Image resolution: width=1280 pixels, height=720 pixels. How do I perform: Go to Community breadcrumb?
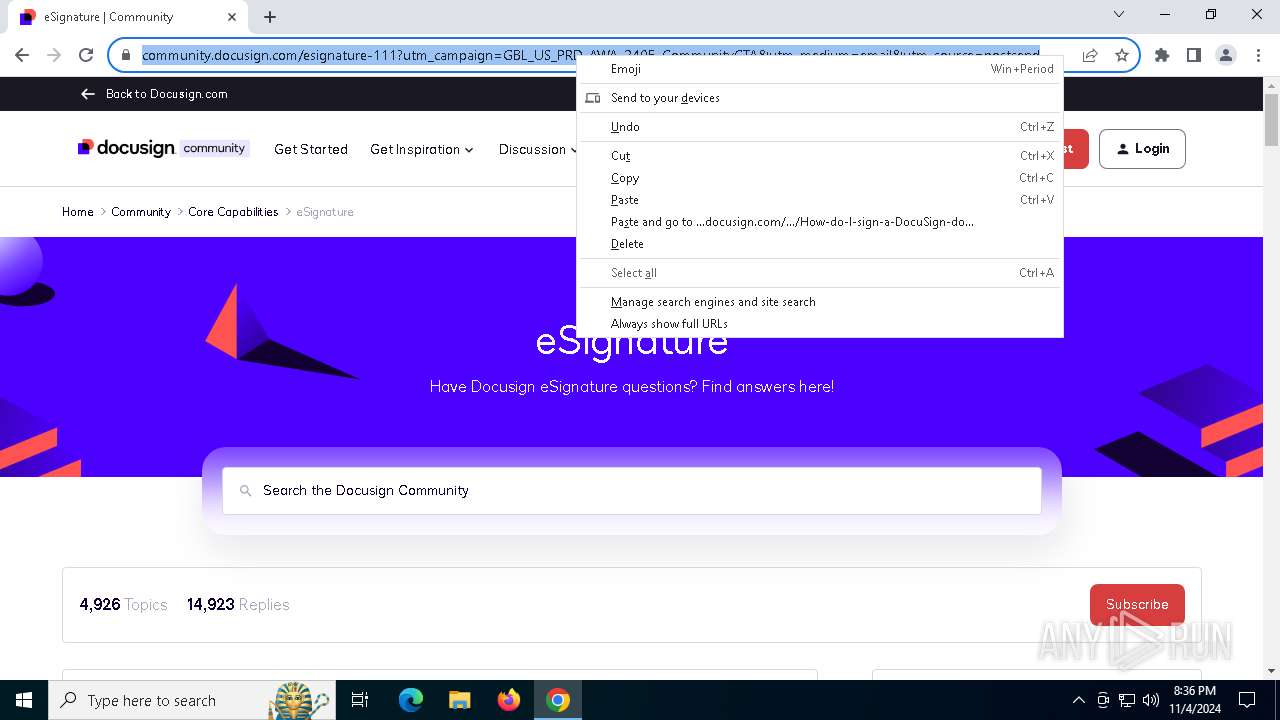(141, 212)
